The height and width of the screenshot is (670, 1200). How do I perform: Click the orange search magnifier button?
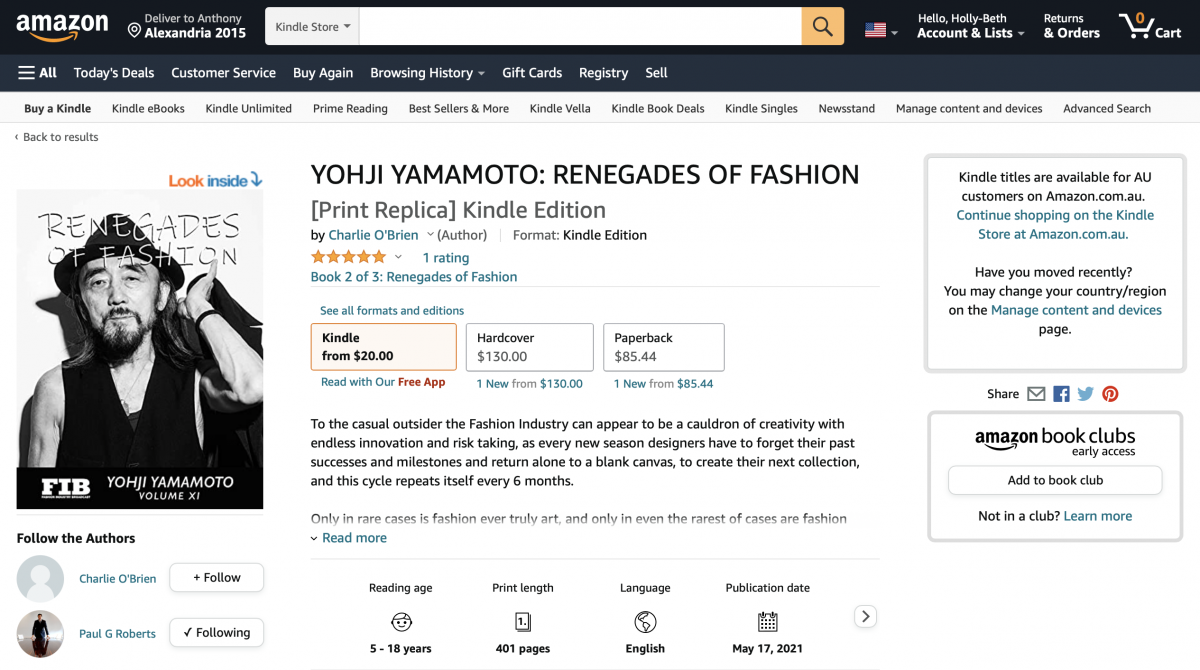point(822,27)
